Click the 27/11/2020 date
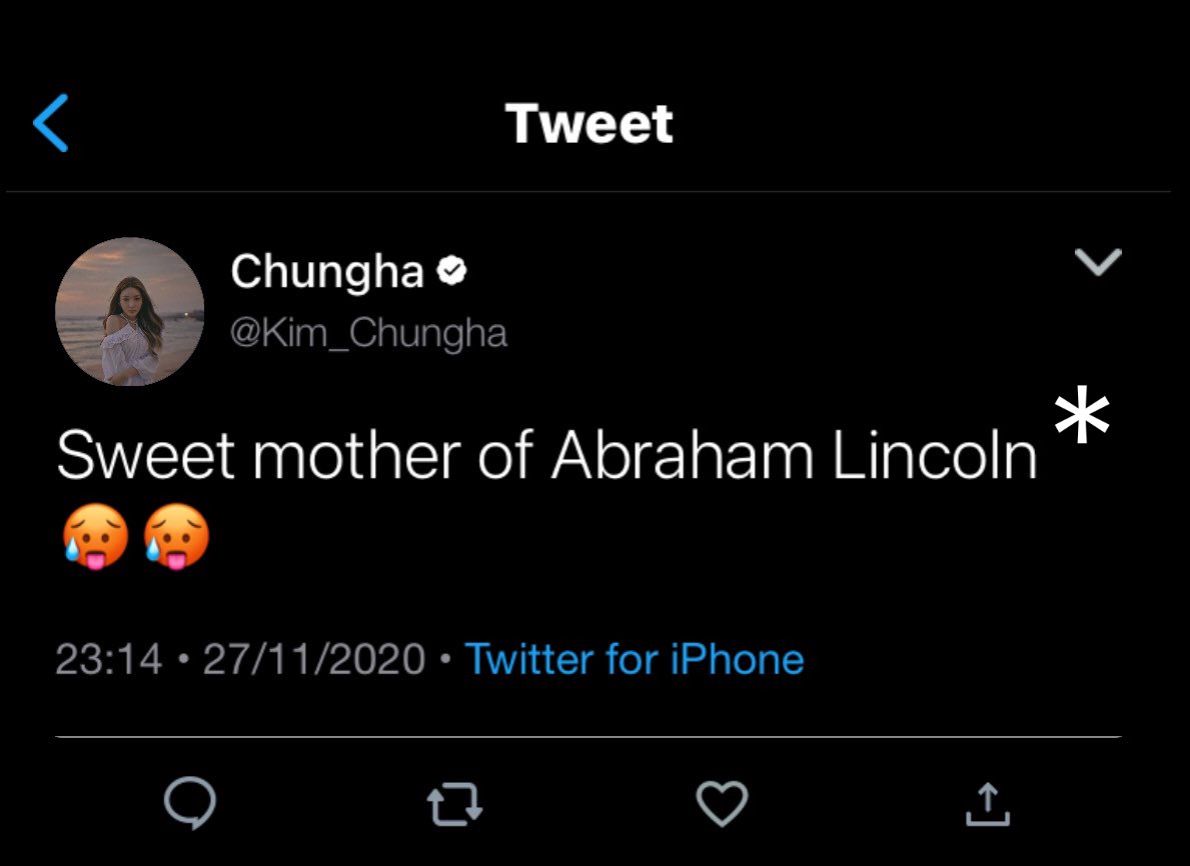The height and width of the screenshot is (866, 1190). [314, 660]
